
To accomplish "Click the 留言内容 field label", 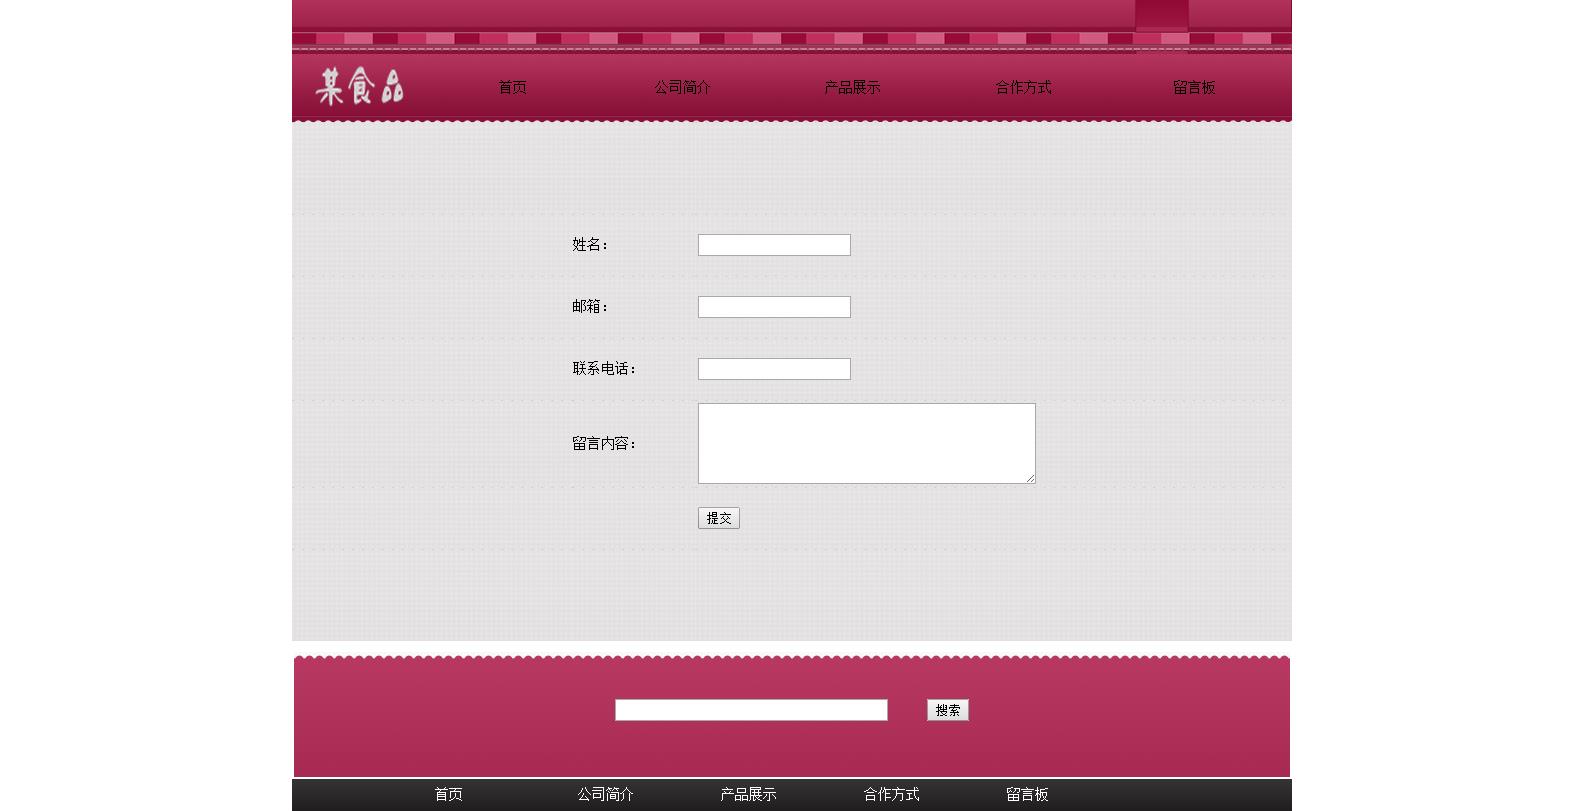I will coord(604,444).
